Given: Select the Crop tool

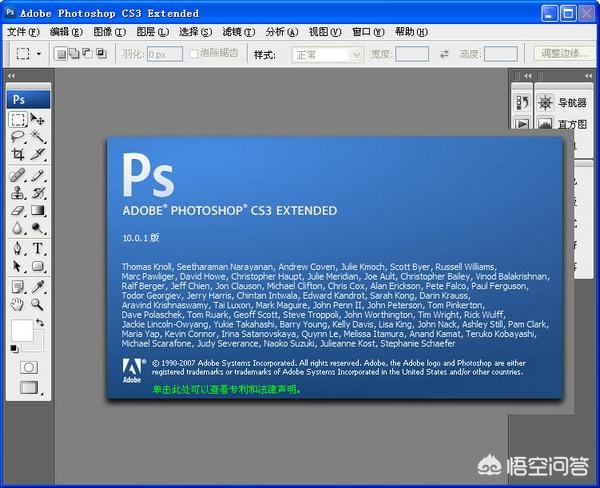Looking at the screenshot, I should point(18,154).
